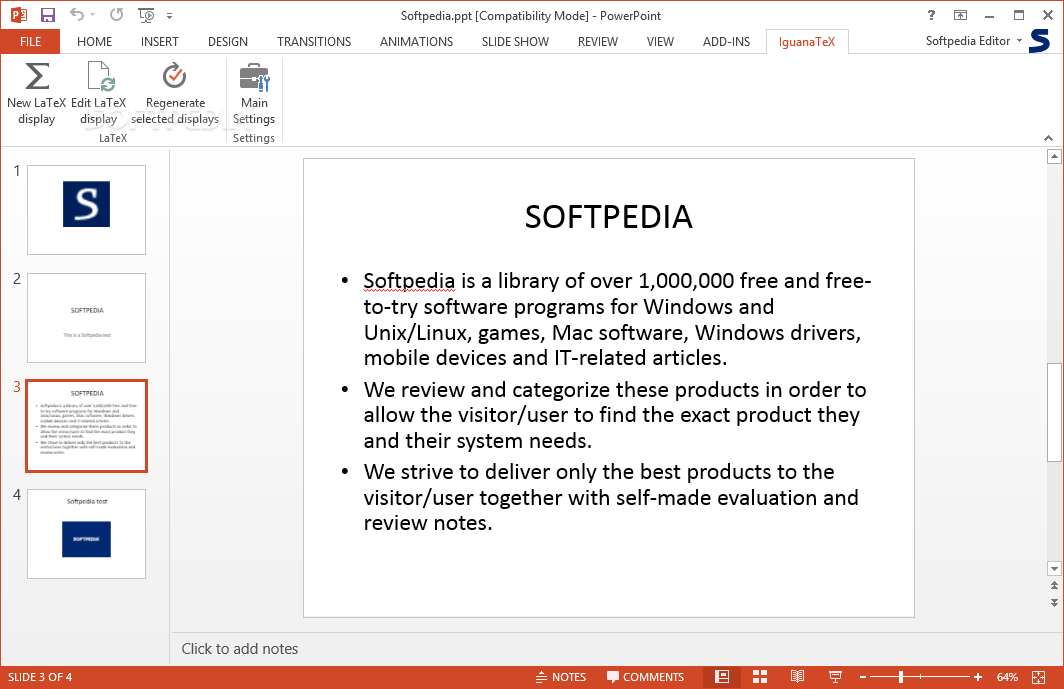Open Softpedia Editor account dropdown
The height and width of the screenshot is (689, 1064).
(974, 41)
